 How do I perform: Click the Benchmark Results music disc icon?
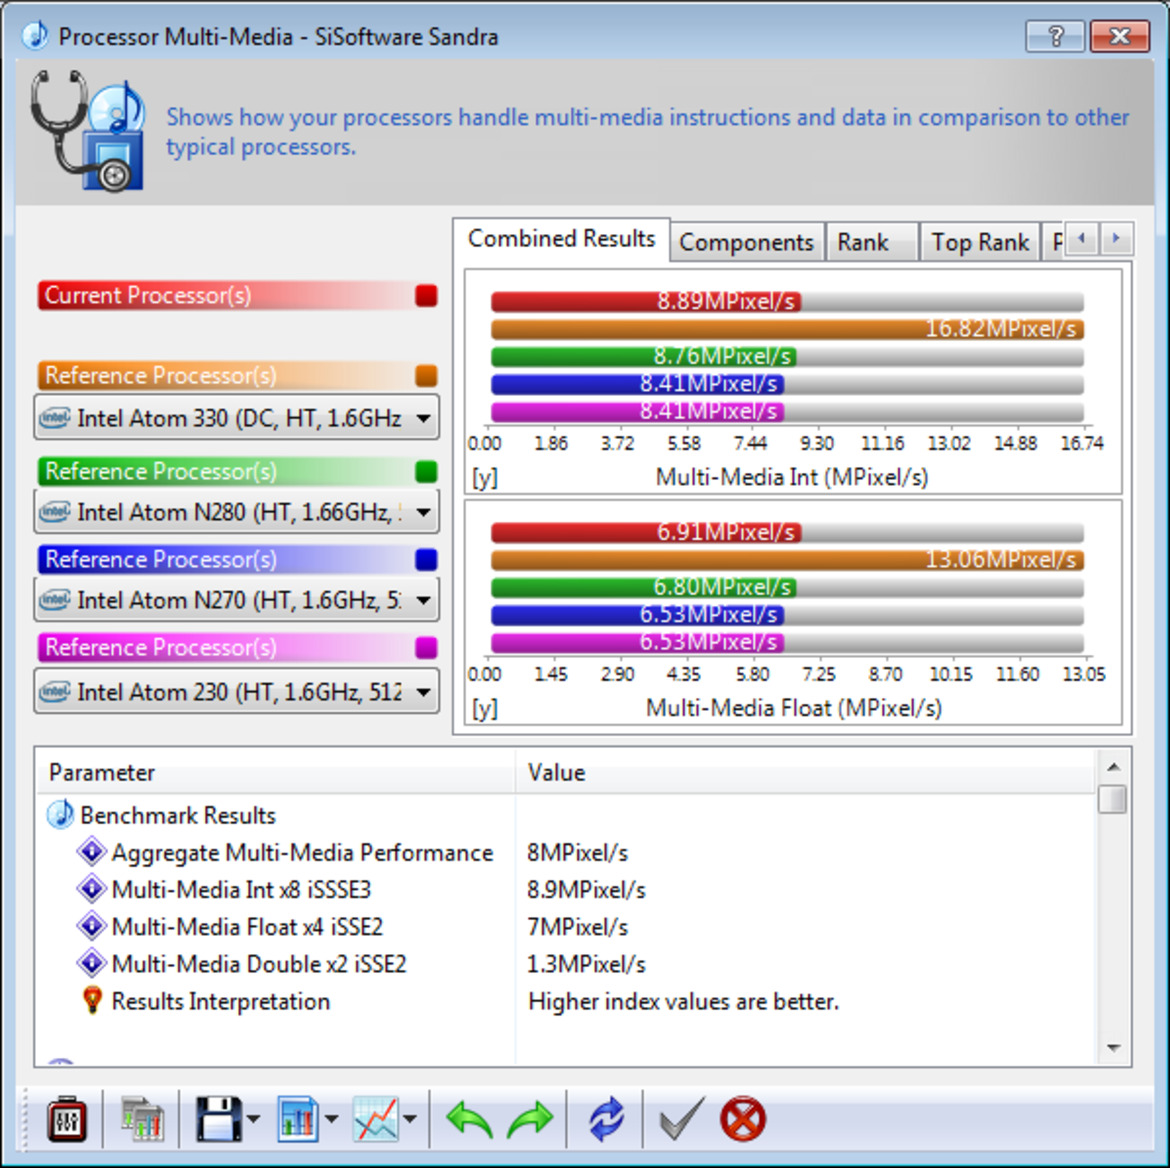tap(60, 814)
